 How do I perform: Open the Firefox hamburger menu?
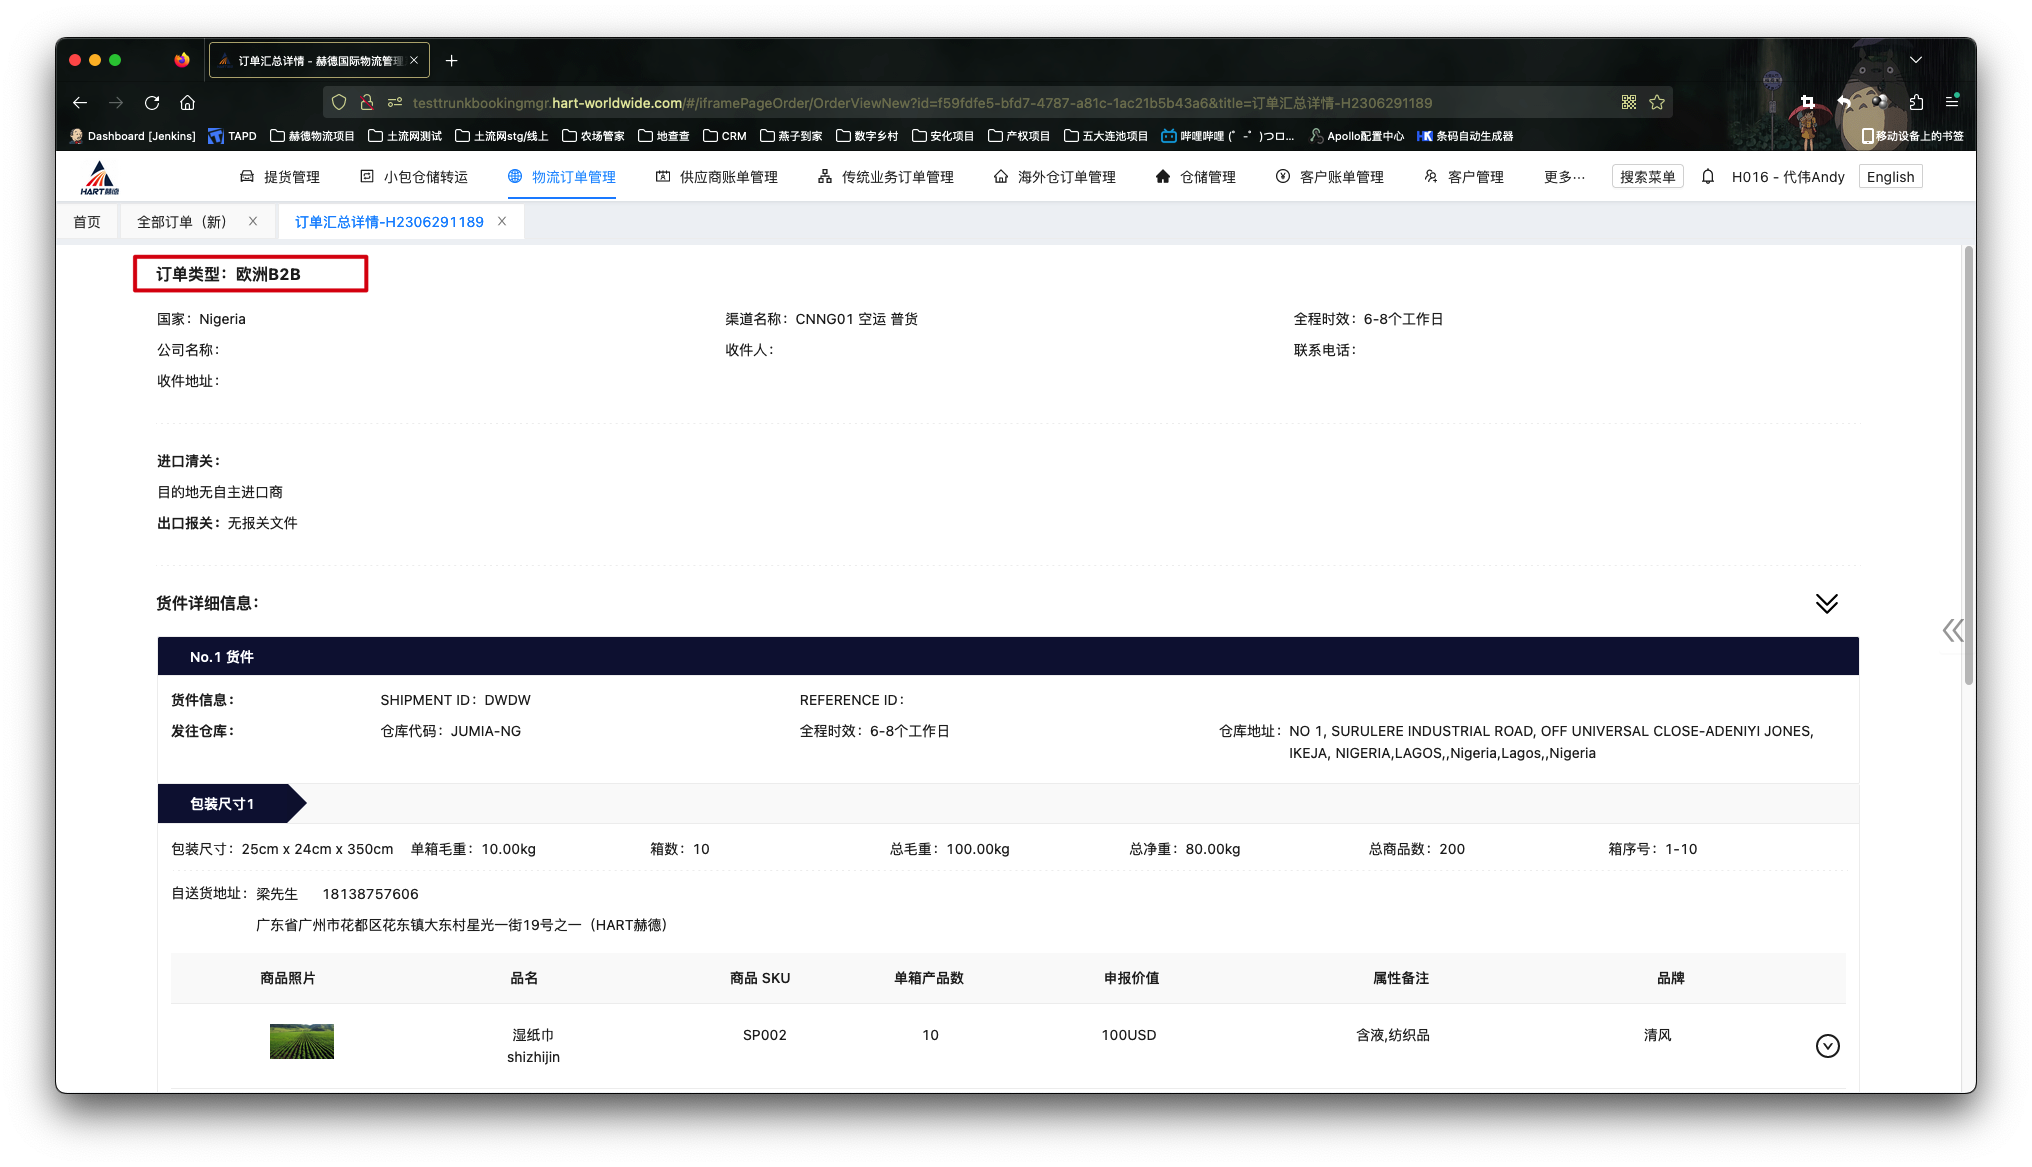coord(1952,102)
